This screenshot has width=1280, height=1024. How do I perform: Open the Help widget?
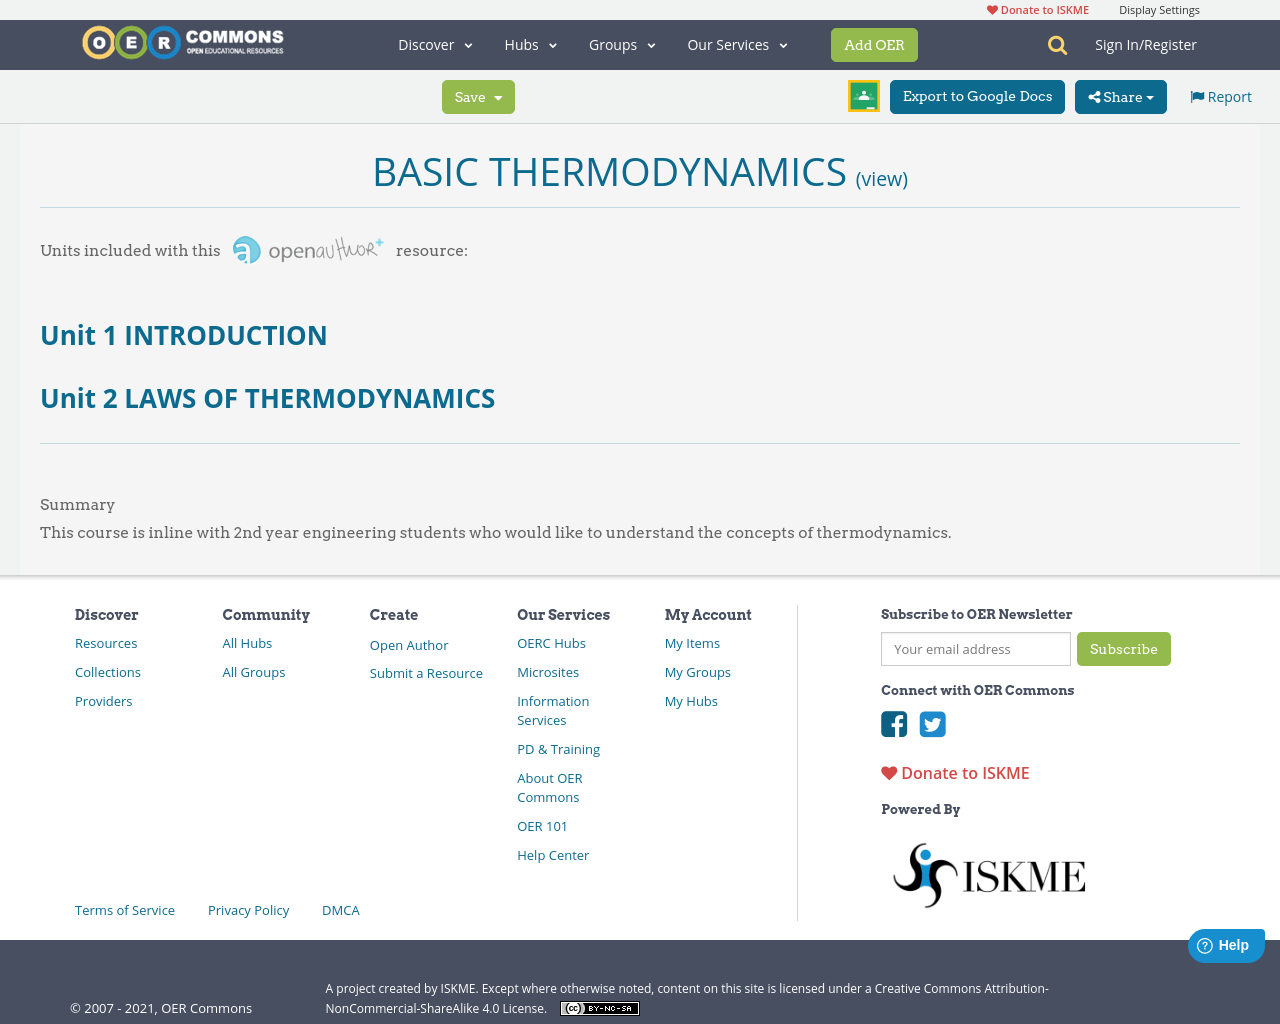click(1226, 944)
